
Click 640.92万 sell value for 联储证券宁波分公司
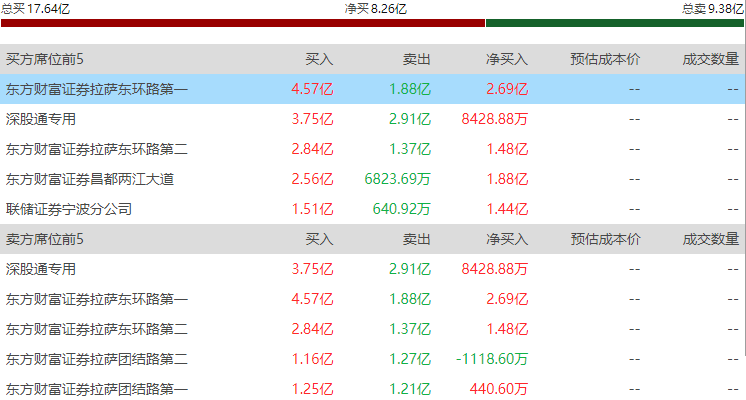coord(402,209)
